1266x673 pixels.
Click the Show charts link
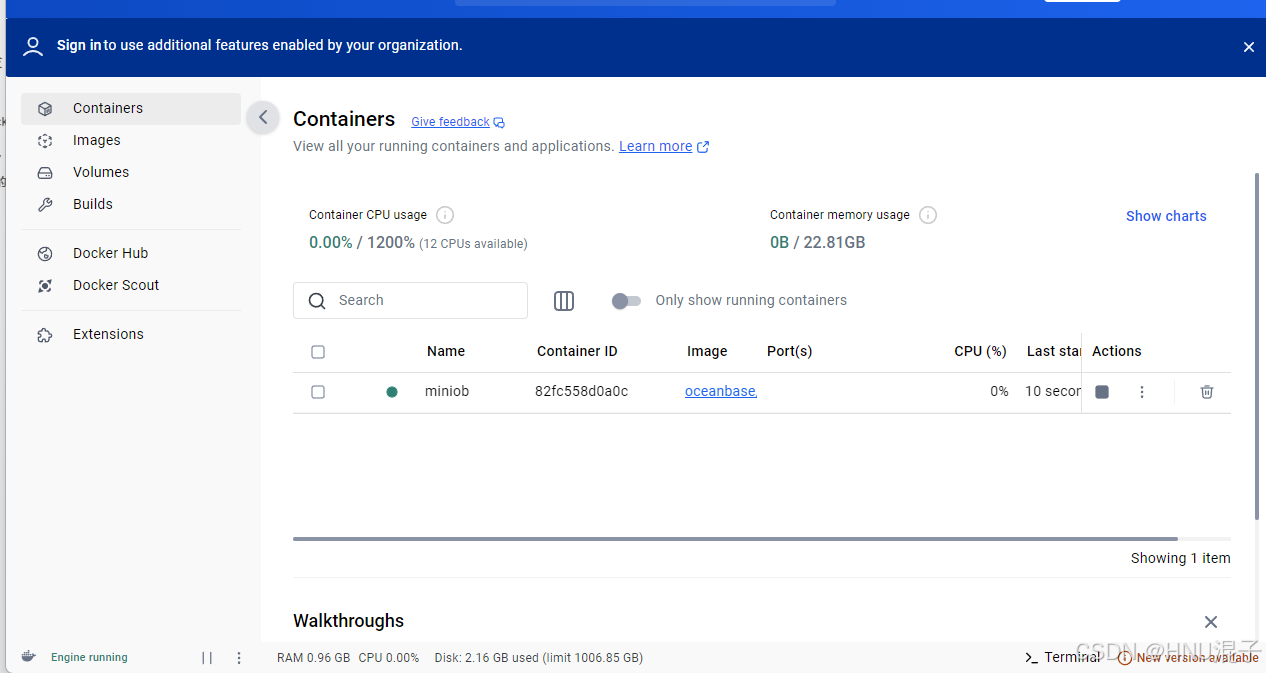[x=1166, y=216]
